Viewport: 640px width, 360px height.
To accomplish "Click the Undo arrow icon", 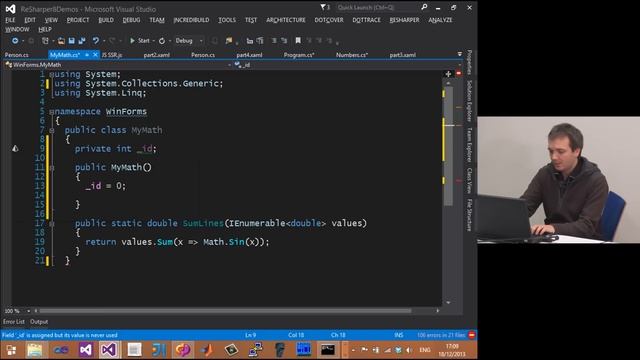I will 96,41.
